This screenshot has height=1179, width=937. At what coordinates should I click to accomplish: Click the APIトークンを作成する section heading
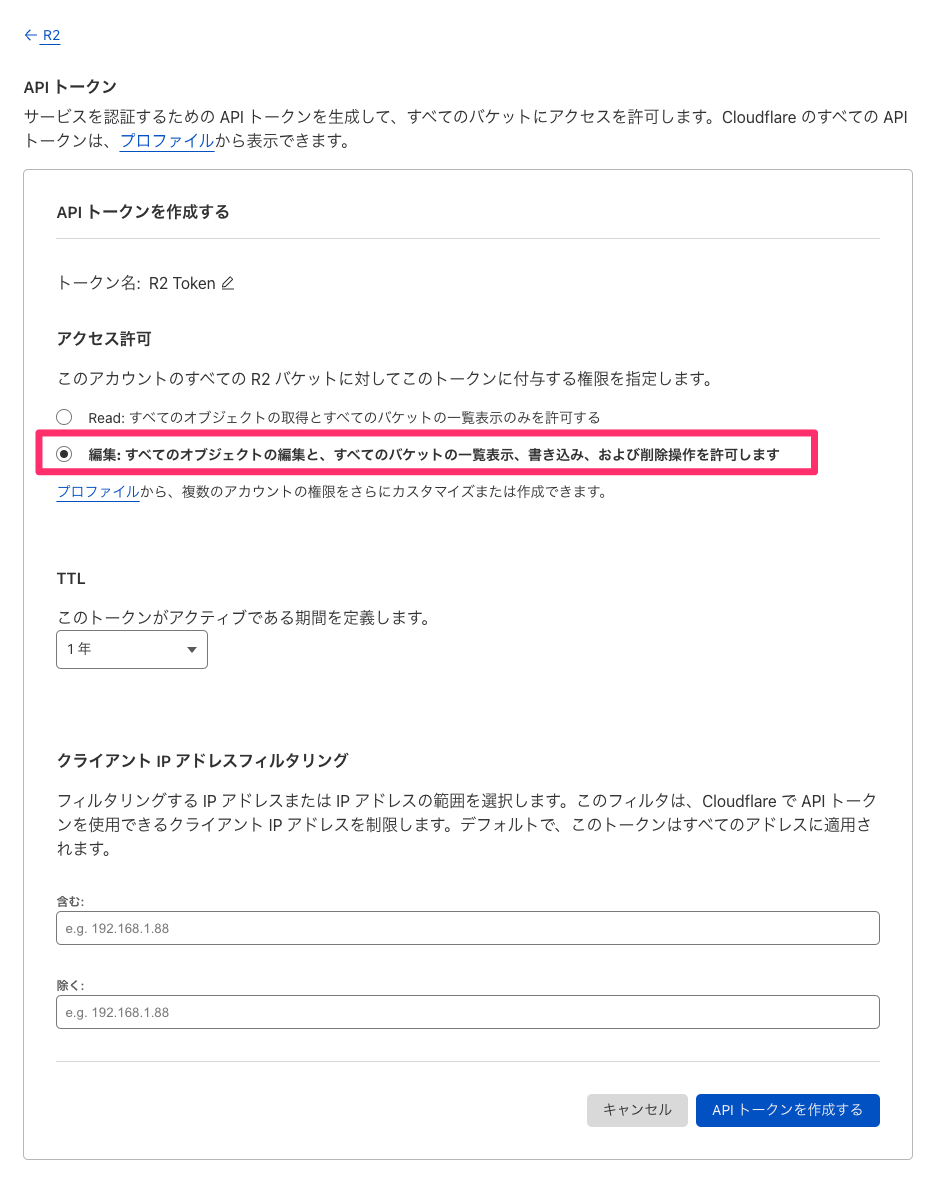143,212
